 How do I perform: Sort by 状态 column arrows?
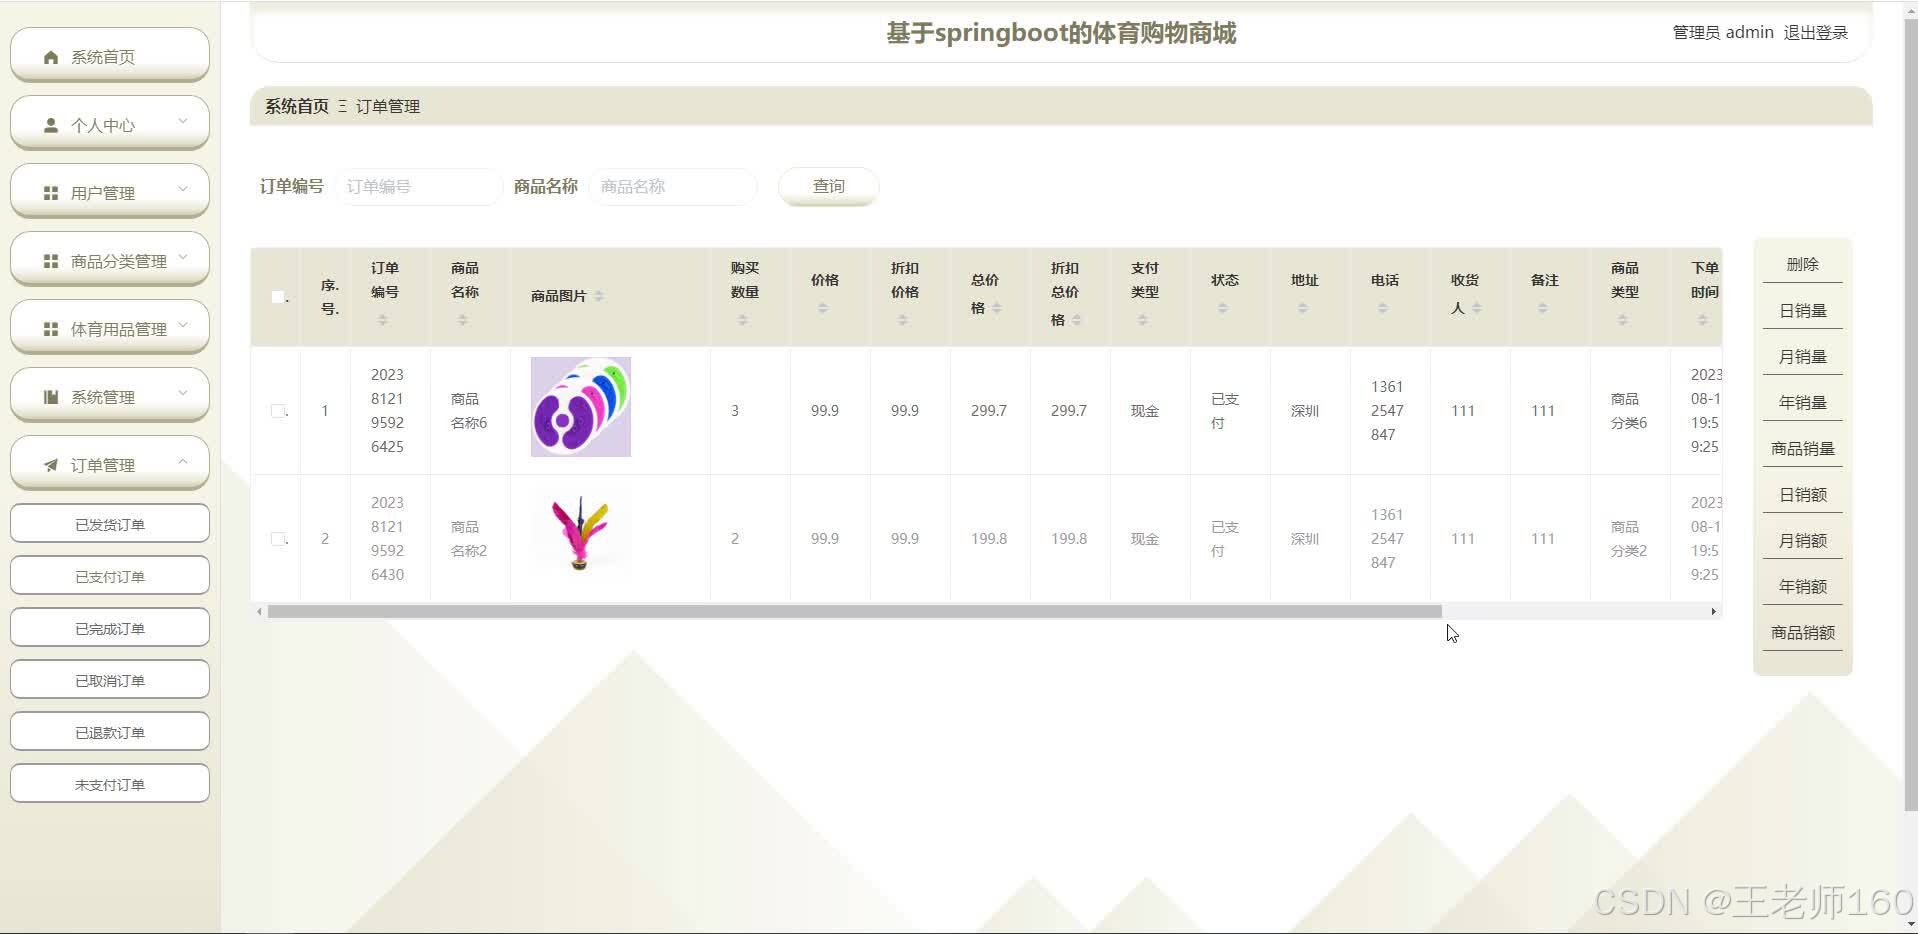tap(1222, 308)
